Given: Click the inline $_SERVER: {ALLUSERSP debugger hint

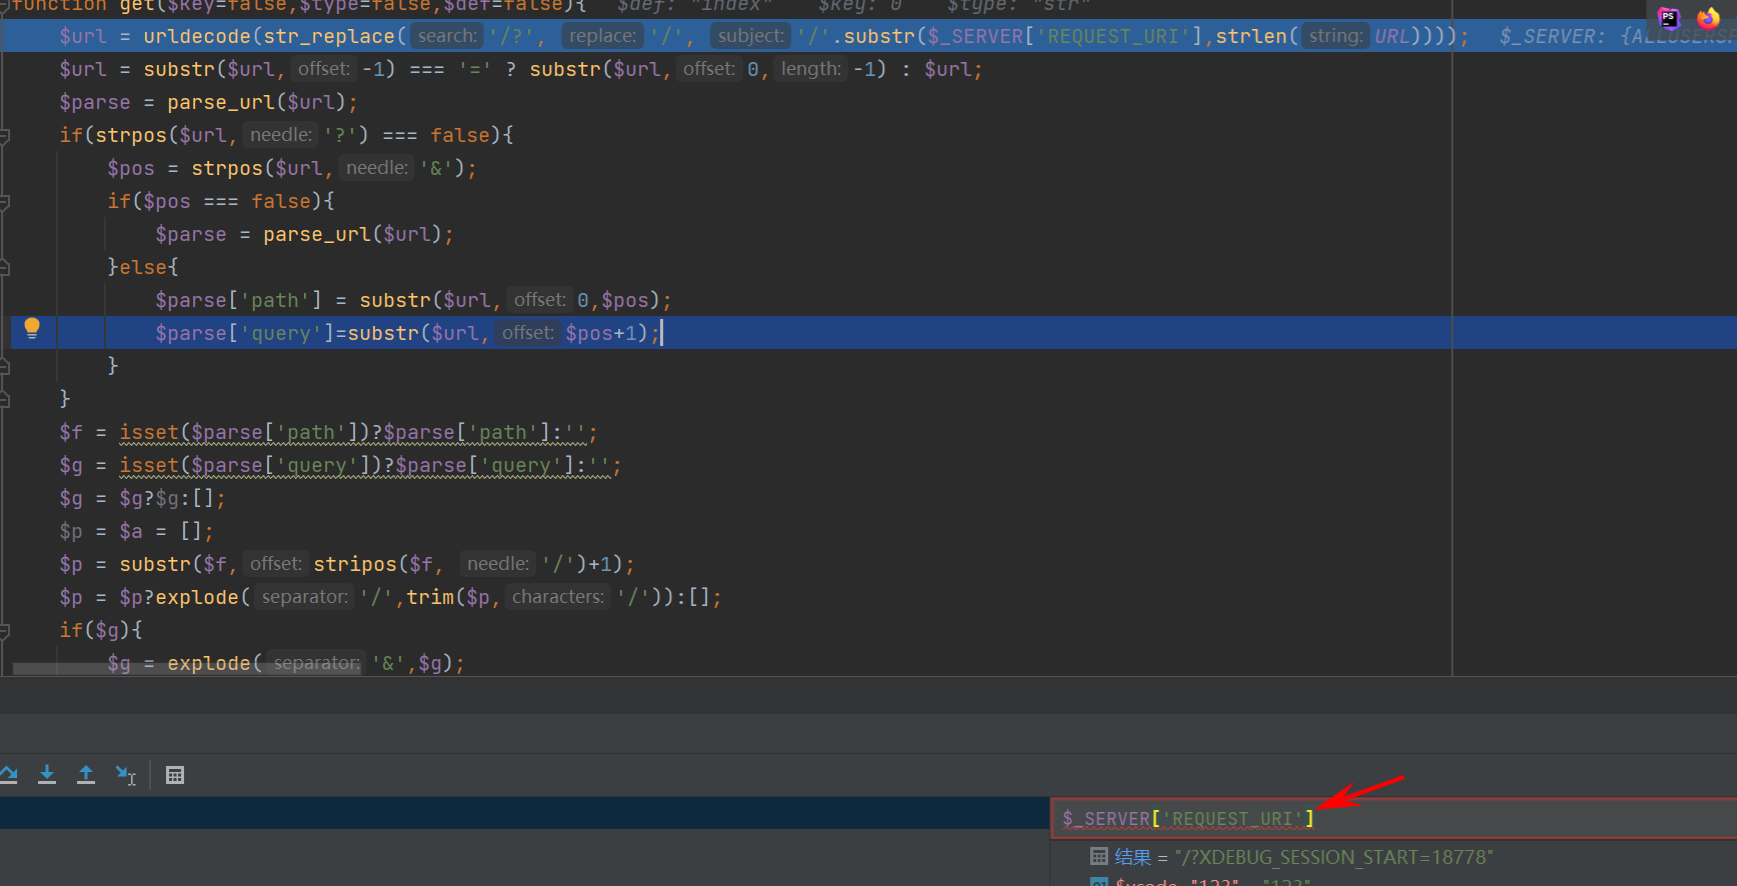Looking at the screenshot, I should click(1617, 36).
